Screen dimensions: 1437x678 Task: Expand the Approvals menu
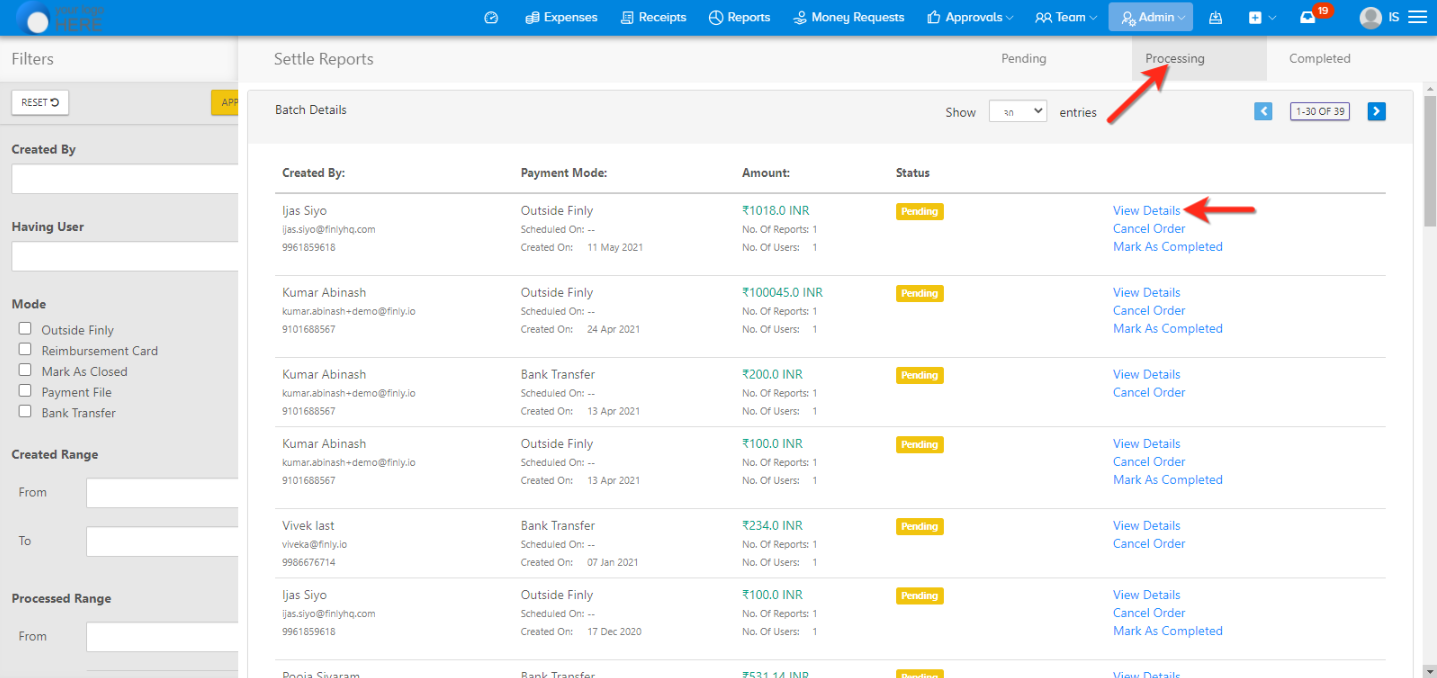point(970,17)
